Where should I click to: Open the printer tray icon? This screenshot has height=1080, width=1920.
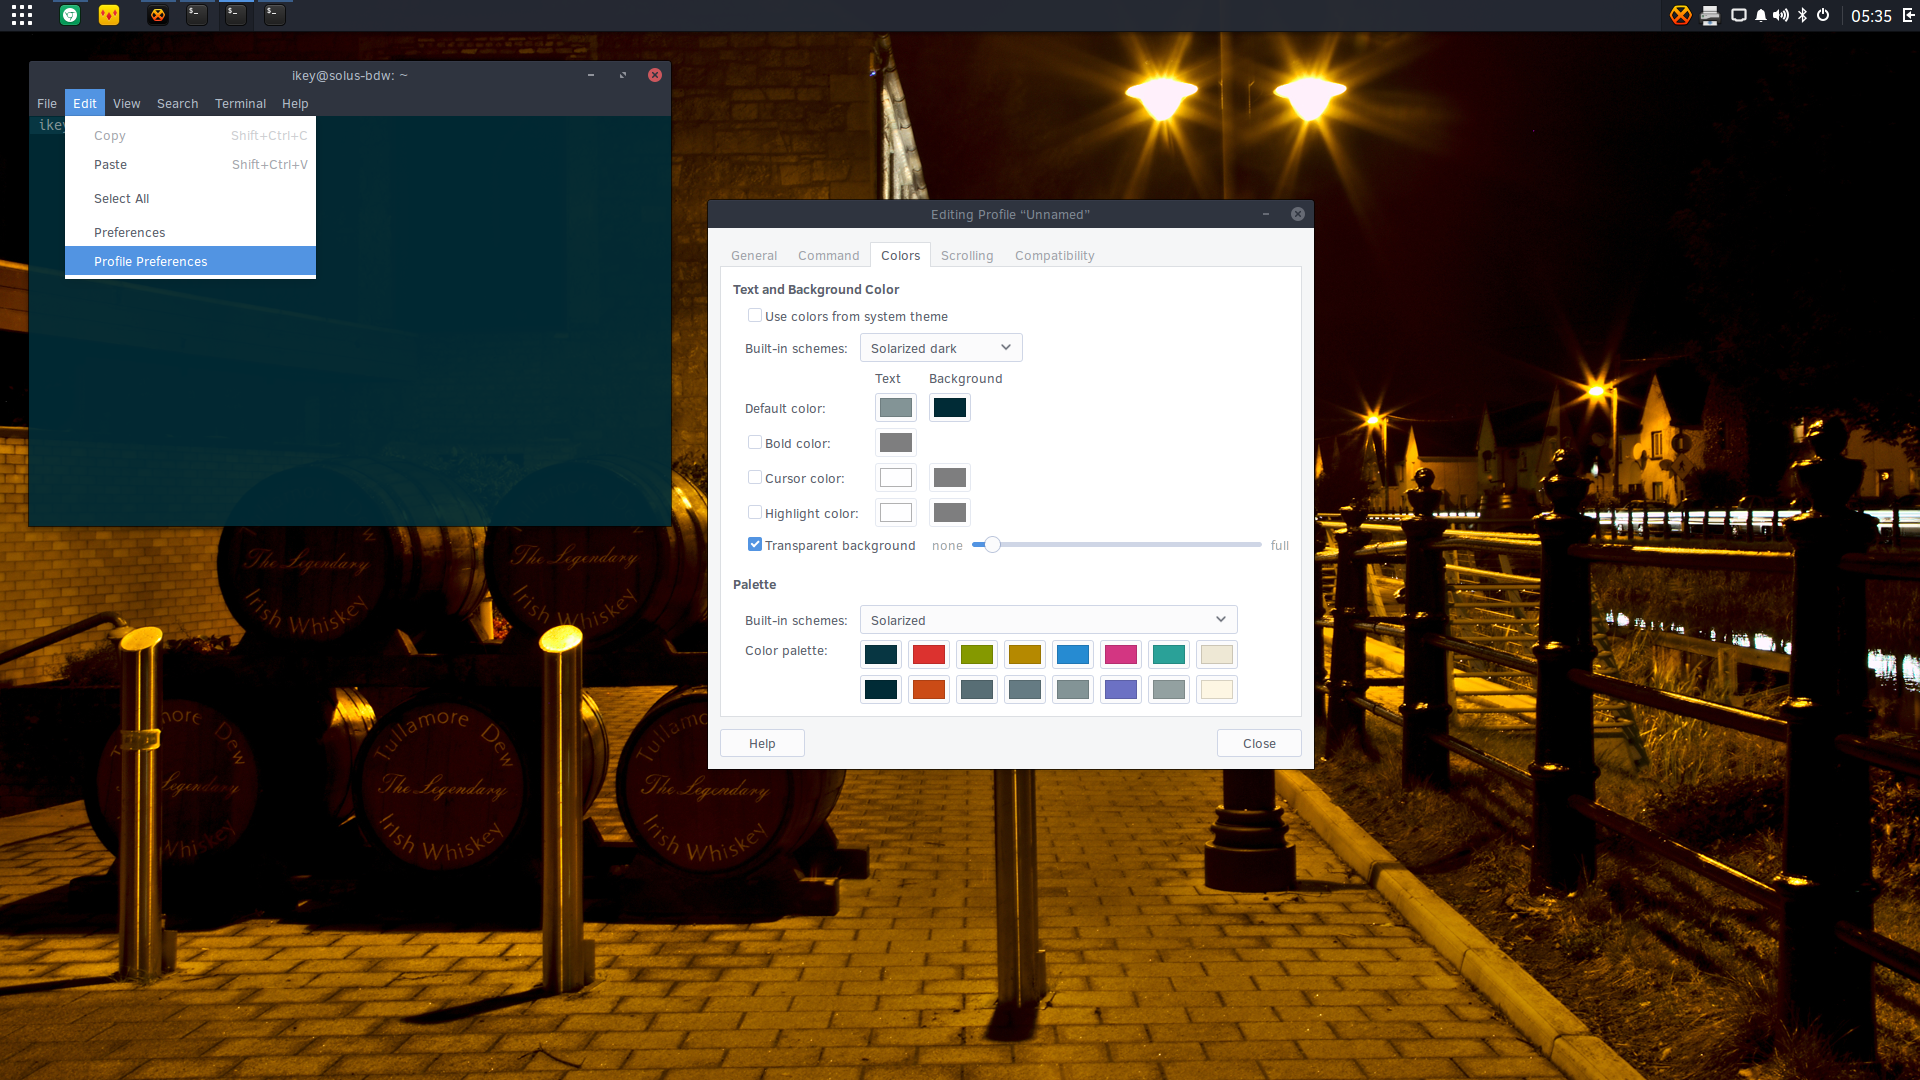1710,15
